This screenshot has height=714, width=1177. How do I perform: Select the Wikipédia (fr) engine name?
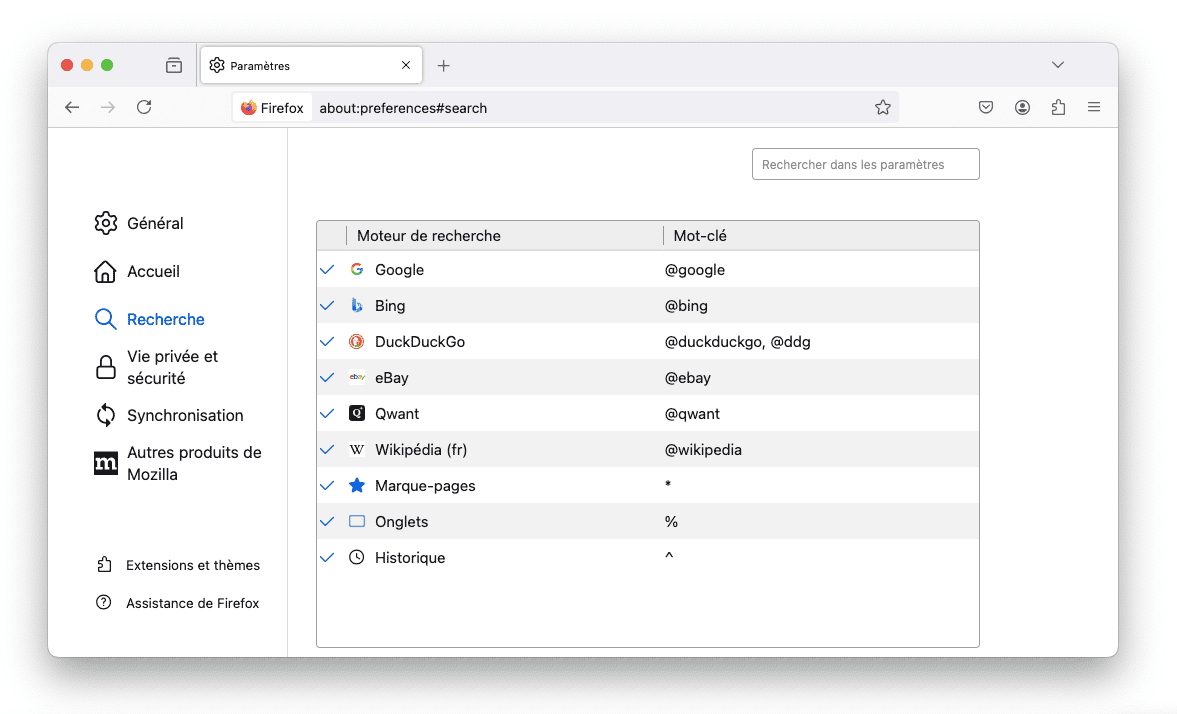click(421, 450)
